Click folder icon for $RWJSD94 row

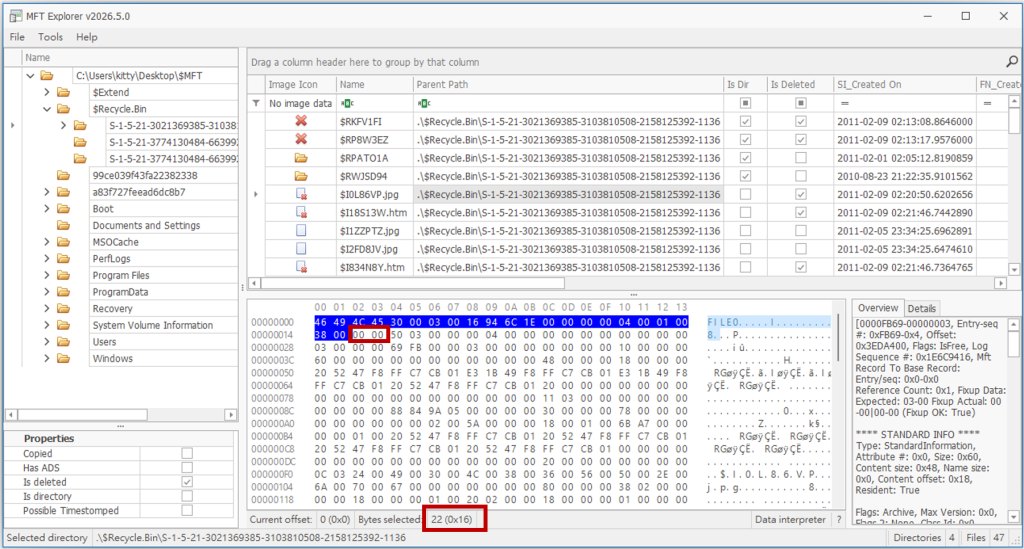[301, 176]
